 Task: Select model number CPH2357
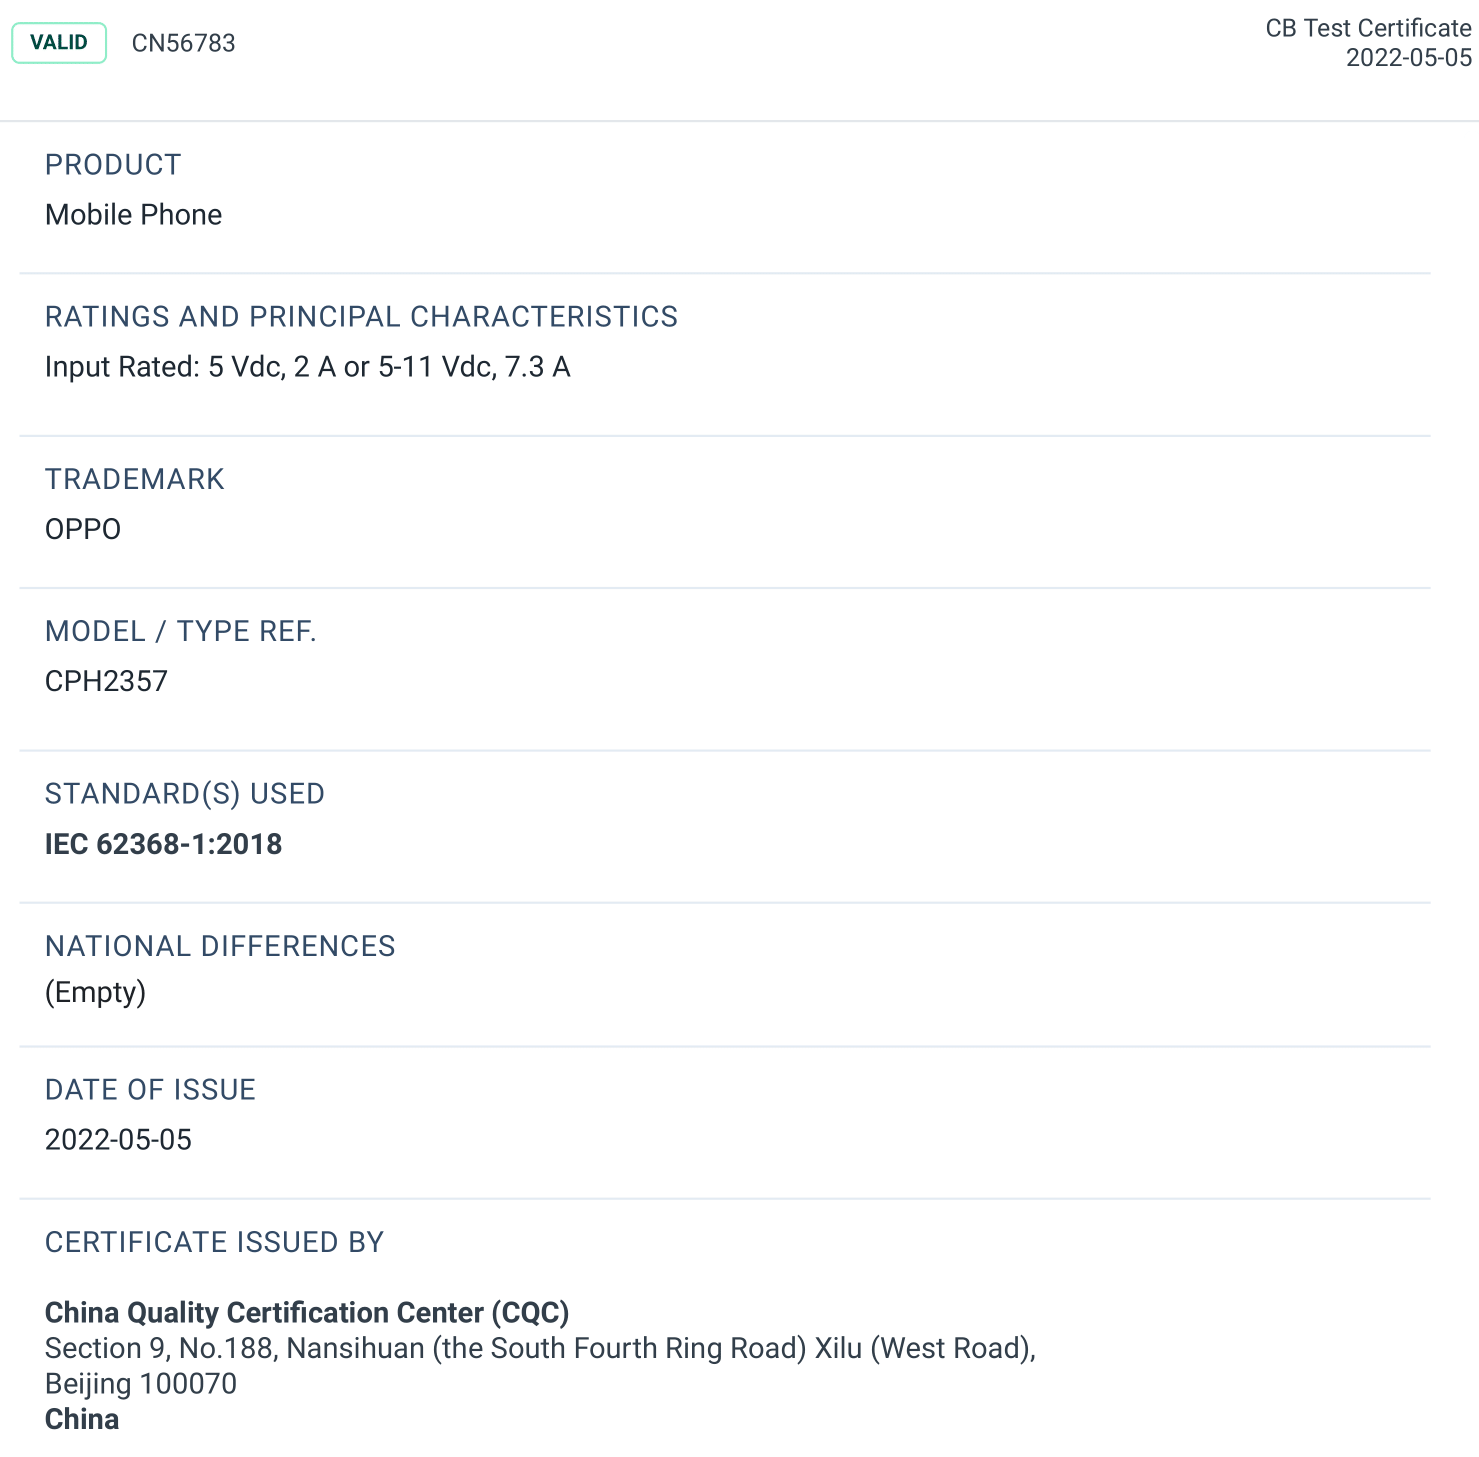[106, 681]
